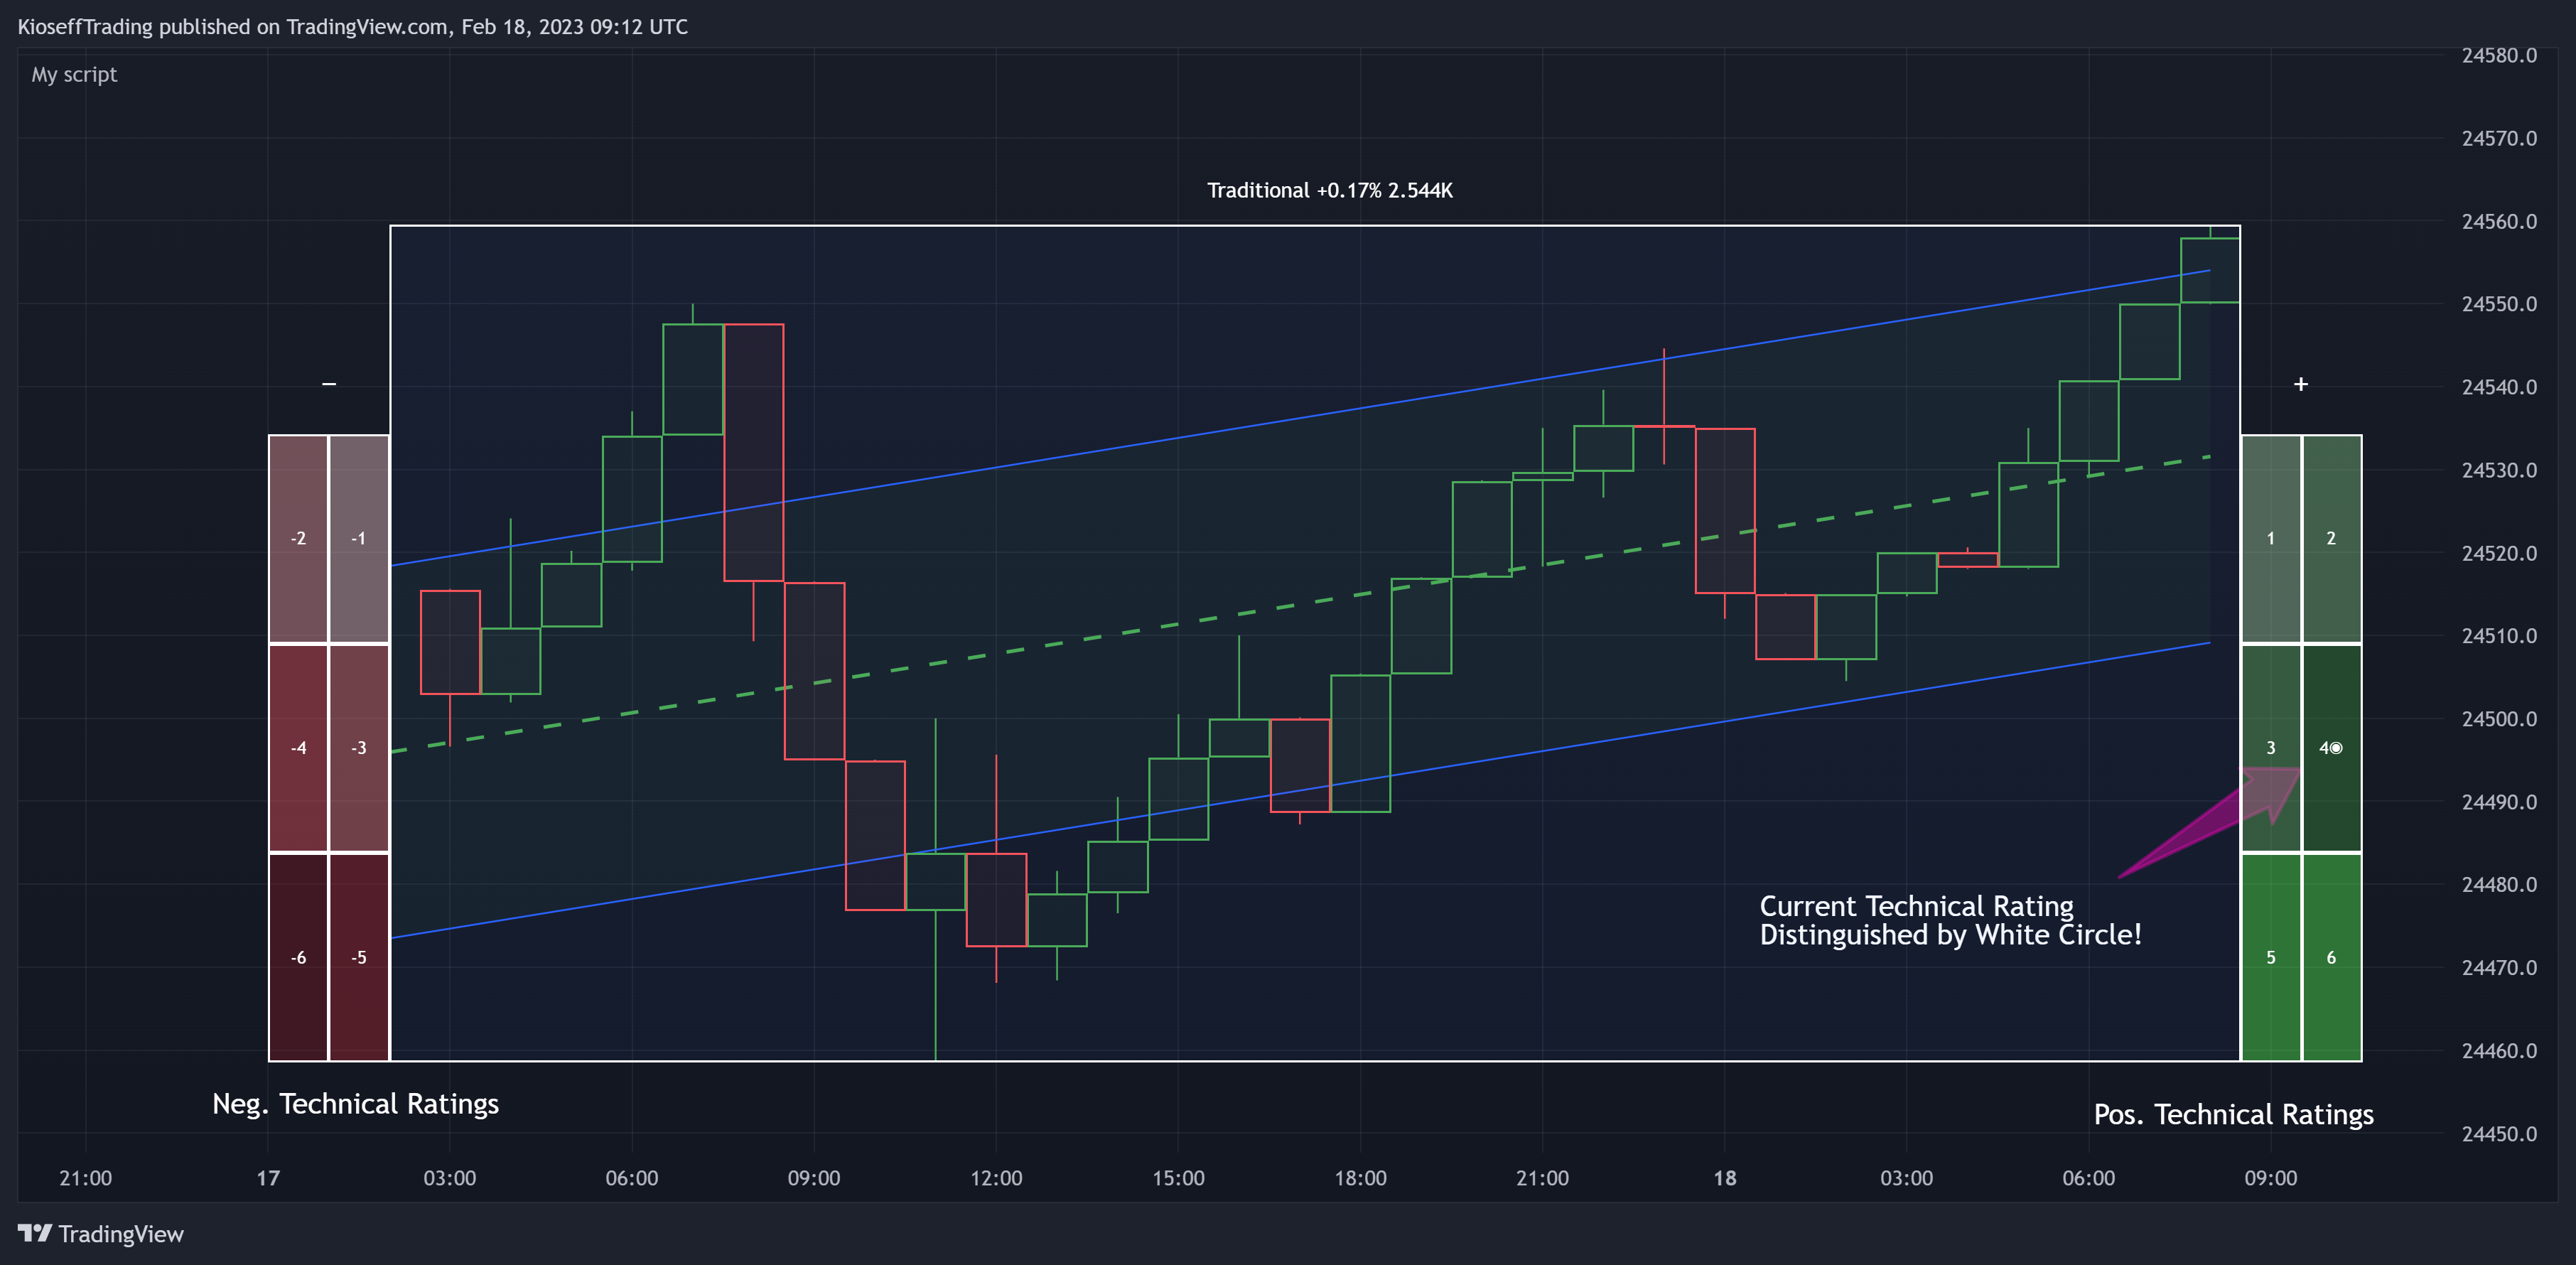Image resolution: width=2576 pixels, height=1265 pixels.
Task: Click the 24520.0 price axis label
Action: coord(2499,553)
